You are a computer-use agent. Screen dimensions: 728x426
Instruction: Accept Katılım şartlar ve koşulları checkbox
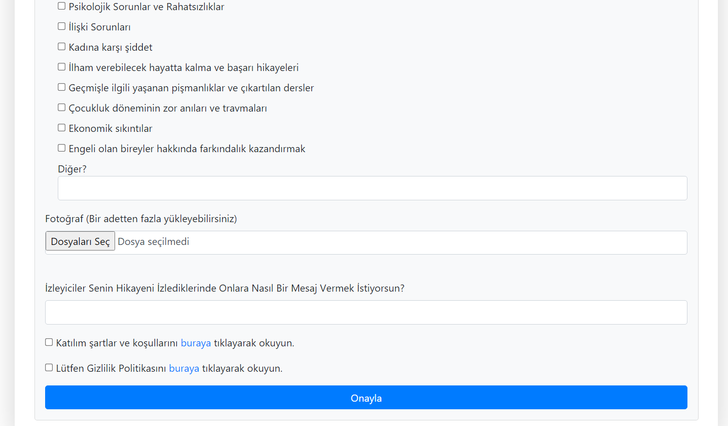point(49,342)
